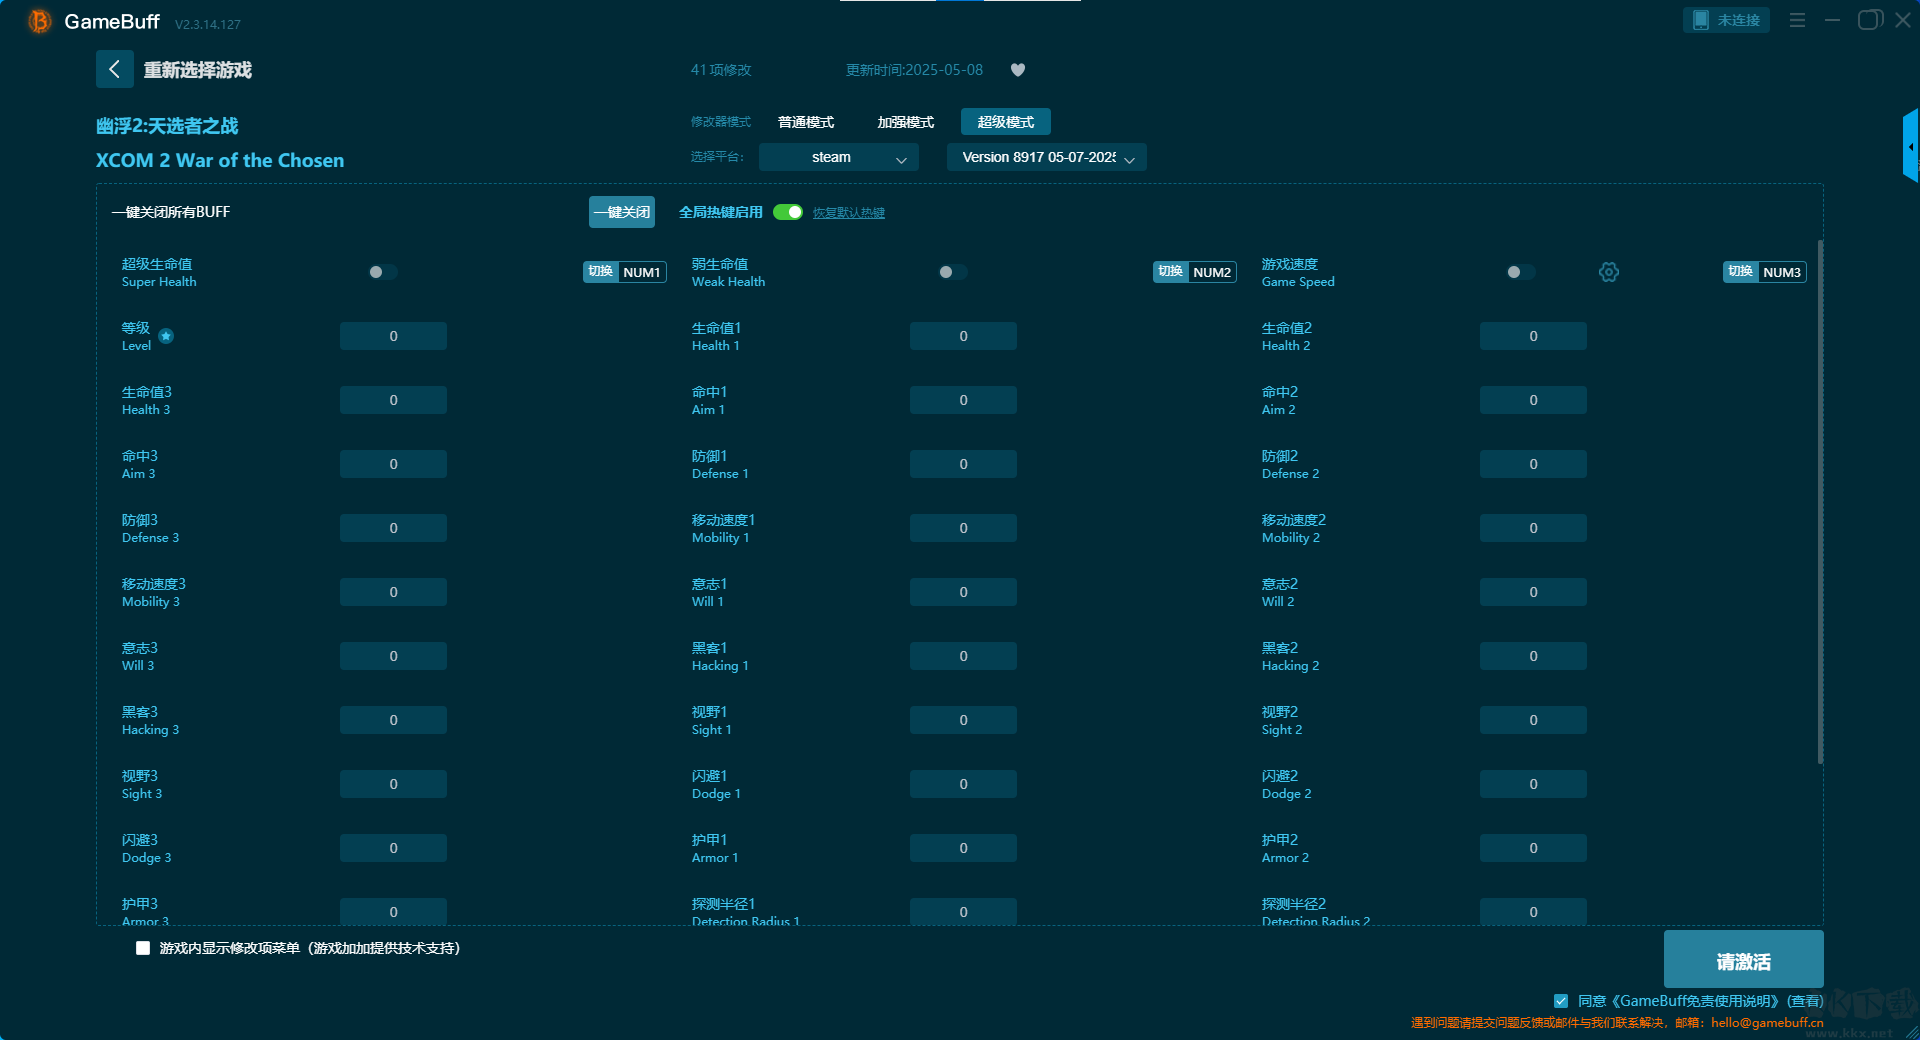Viewport: 1920px width, 1040px height.
Task: Check the in-game cheat menu checkbox
Action: click(143, 948)
